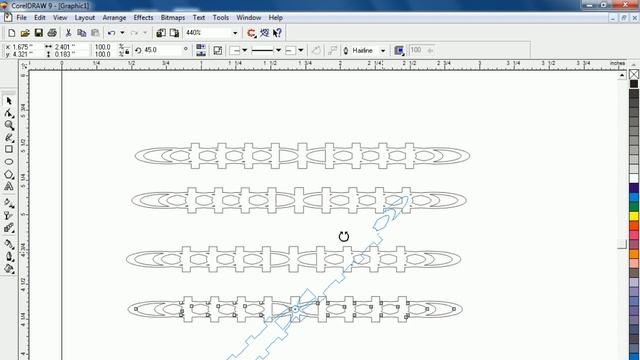Open the Tools menu
Viewport: 640px width, 360px height.
(220, 18)
